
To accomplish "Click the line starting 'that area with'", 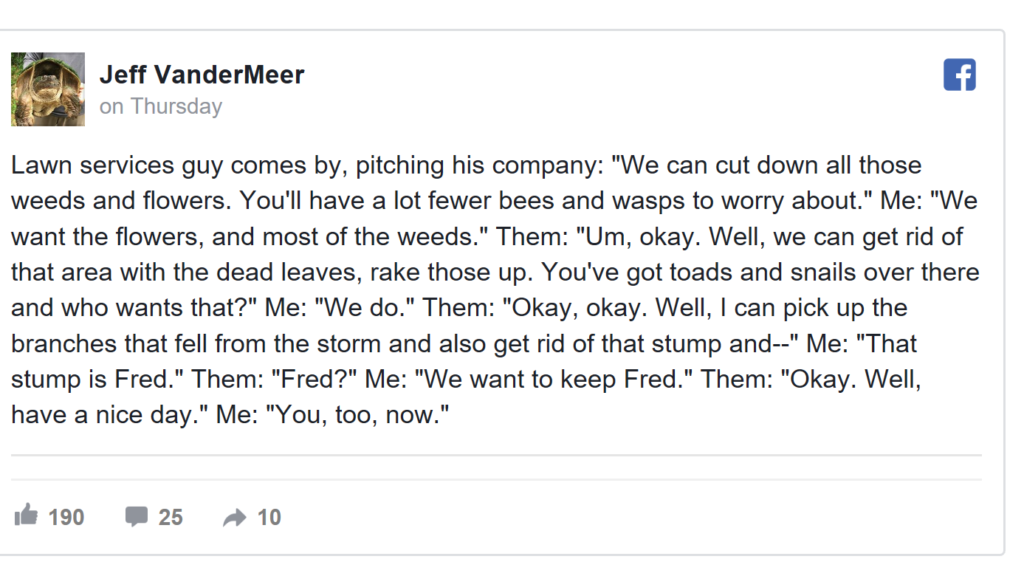I will pos(495,272).
